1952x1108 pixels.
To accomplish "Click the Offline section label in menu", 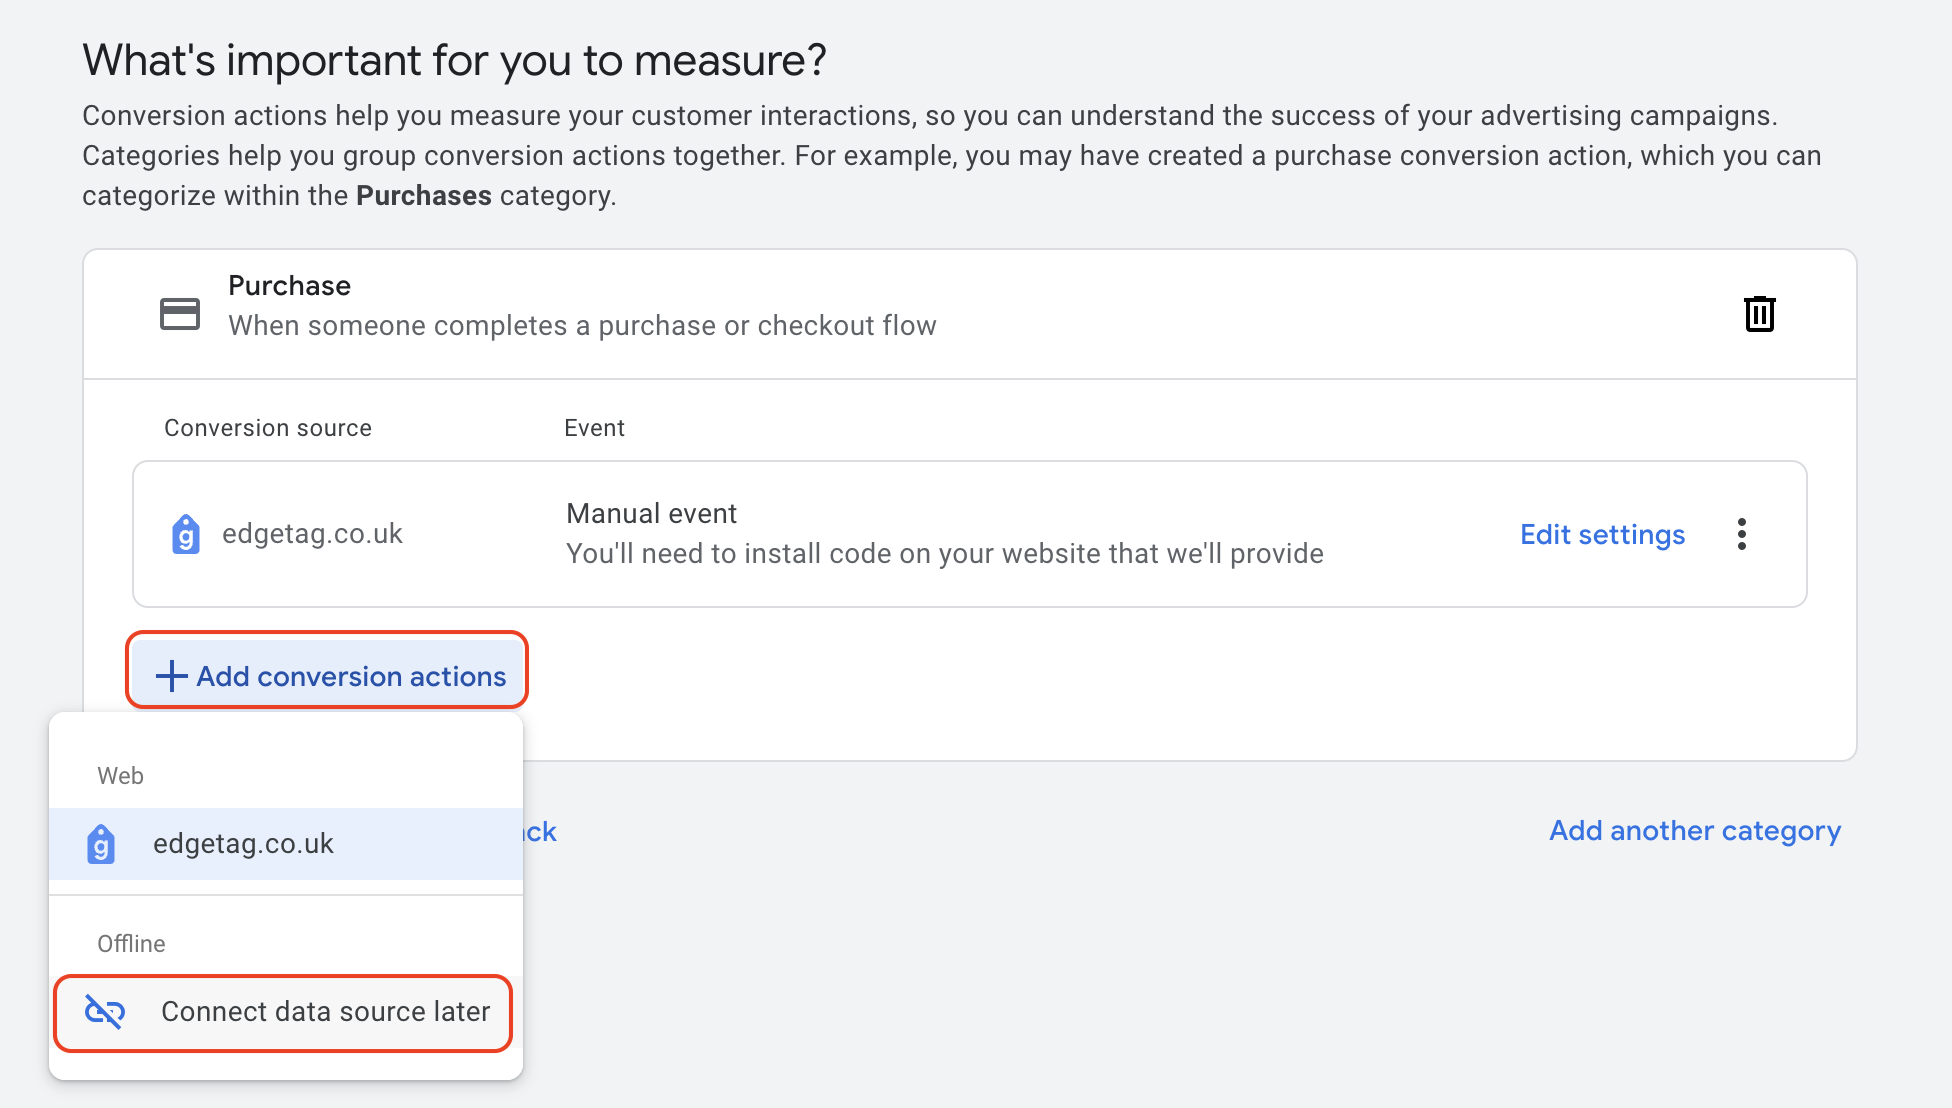I will tap(131, 944).
